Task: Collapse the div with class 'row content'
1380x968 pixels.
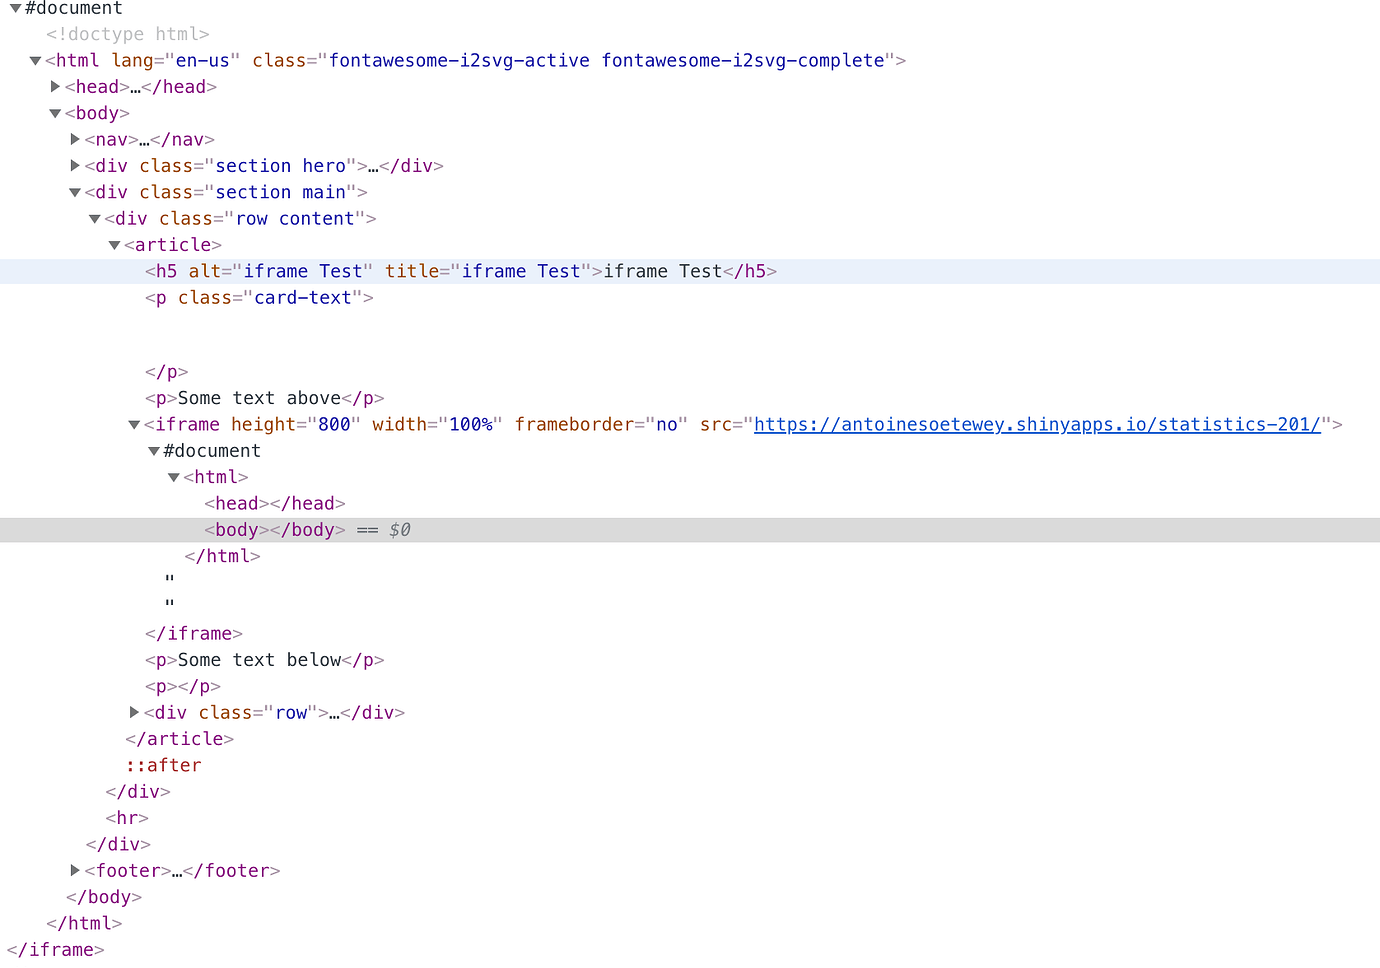Action: click(x=95, y=218)
